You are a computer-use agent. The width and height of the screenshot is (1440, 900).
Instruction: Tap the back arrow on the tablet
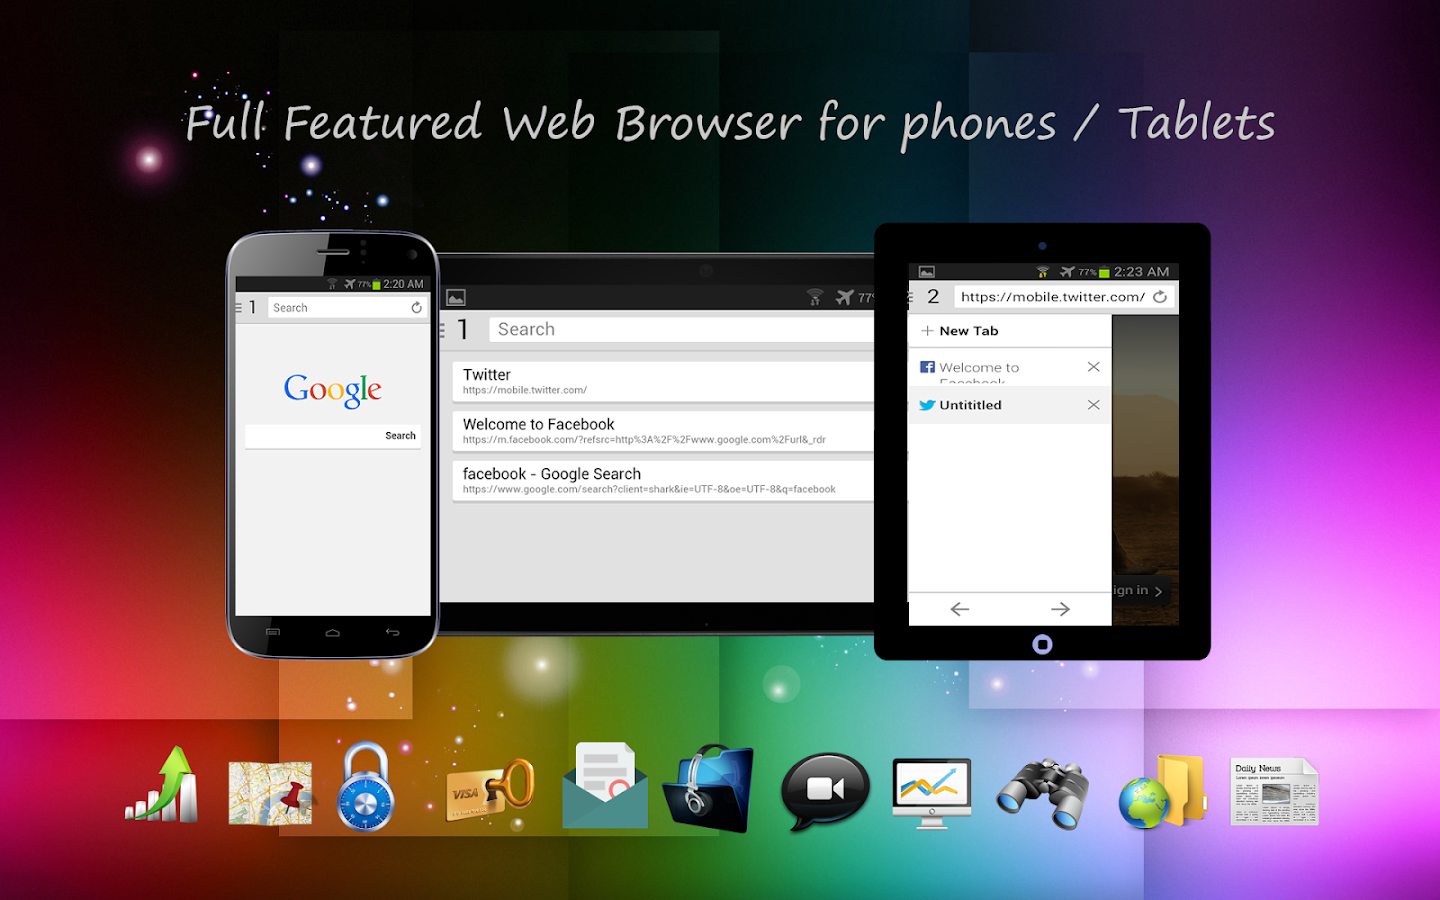point(960,609)
